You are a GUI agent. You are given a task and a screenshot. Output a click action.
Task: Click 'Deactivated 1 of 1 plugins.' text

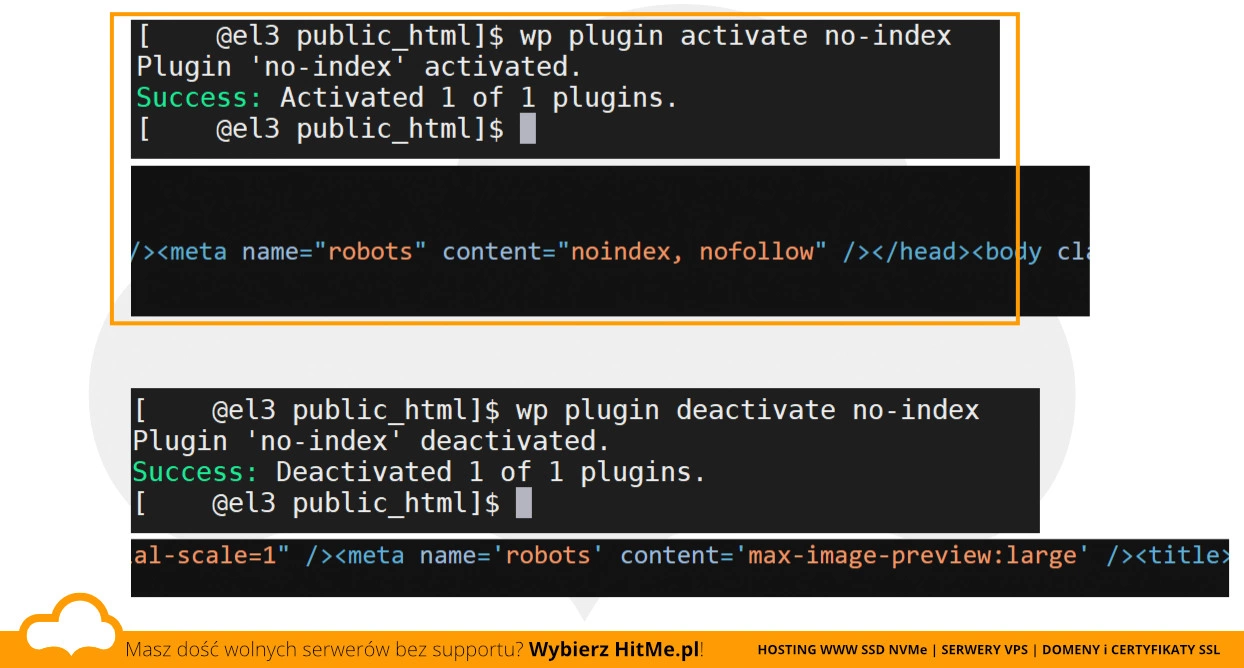491,472
